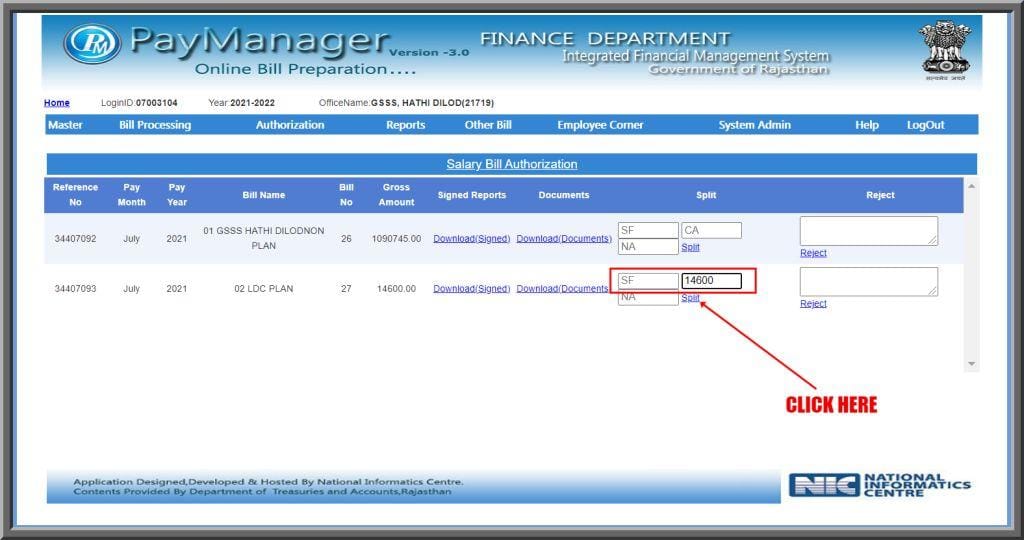Download signed report for 02 LDC PLAN
Viewport: 1024px width, 540px height.
pos(472,289)
